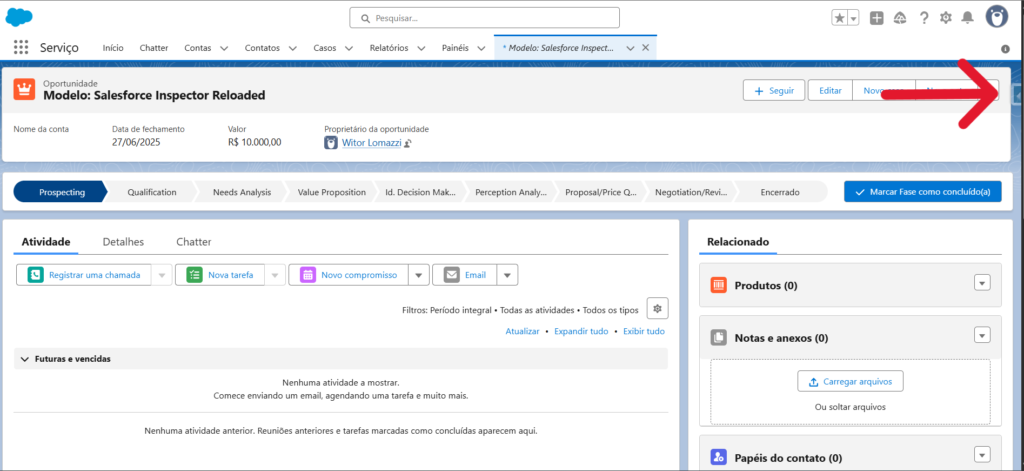Open user profile avatar menu
Viewport: 1024px width, 471px height.
pyautogui.click(x=997, y=17)
